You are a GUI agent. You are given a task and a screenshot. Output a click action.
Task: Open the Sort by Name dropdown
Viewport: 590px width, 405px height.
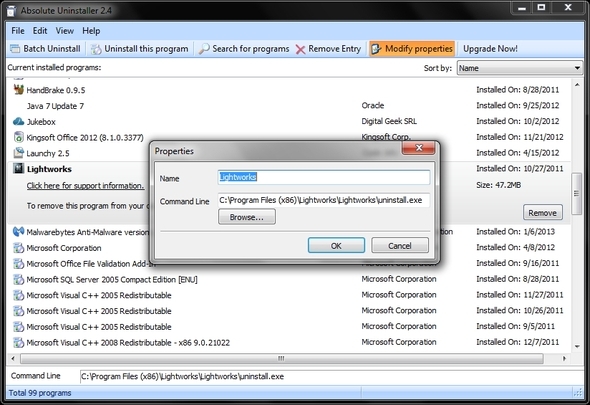coord(519,68)
